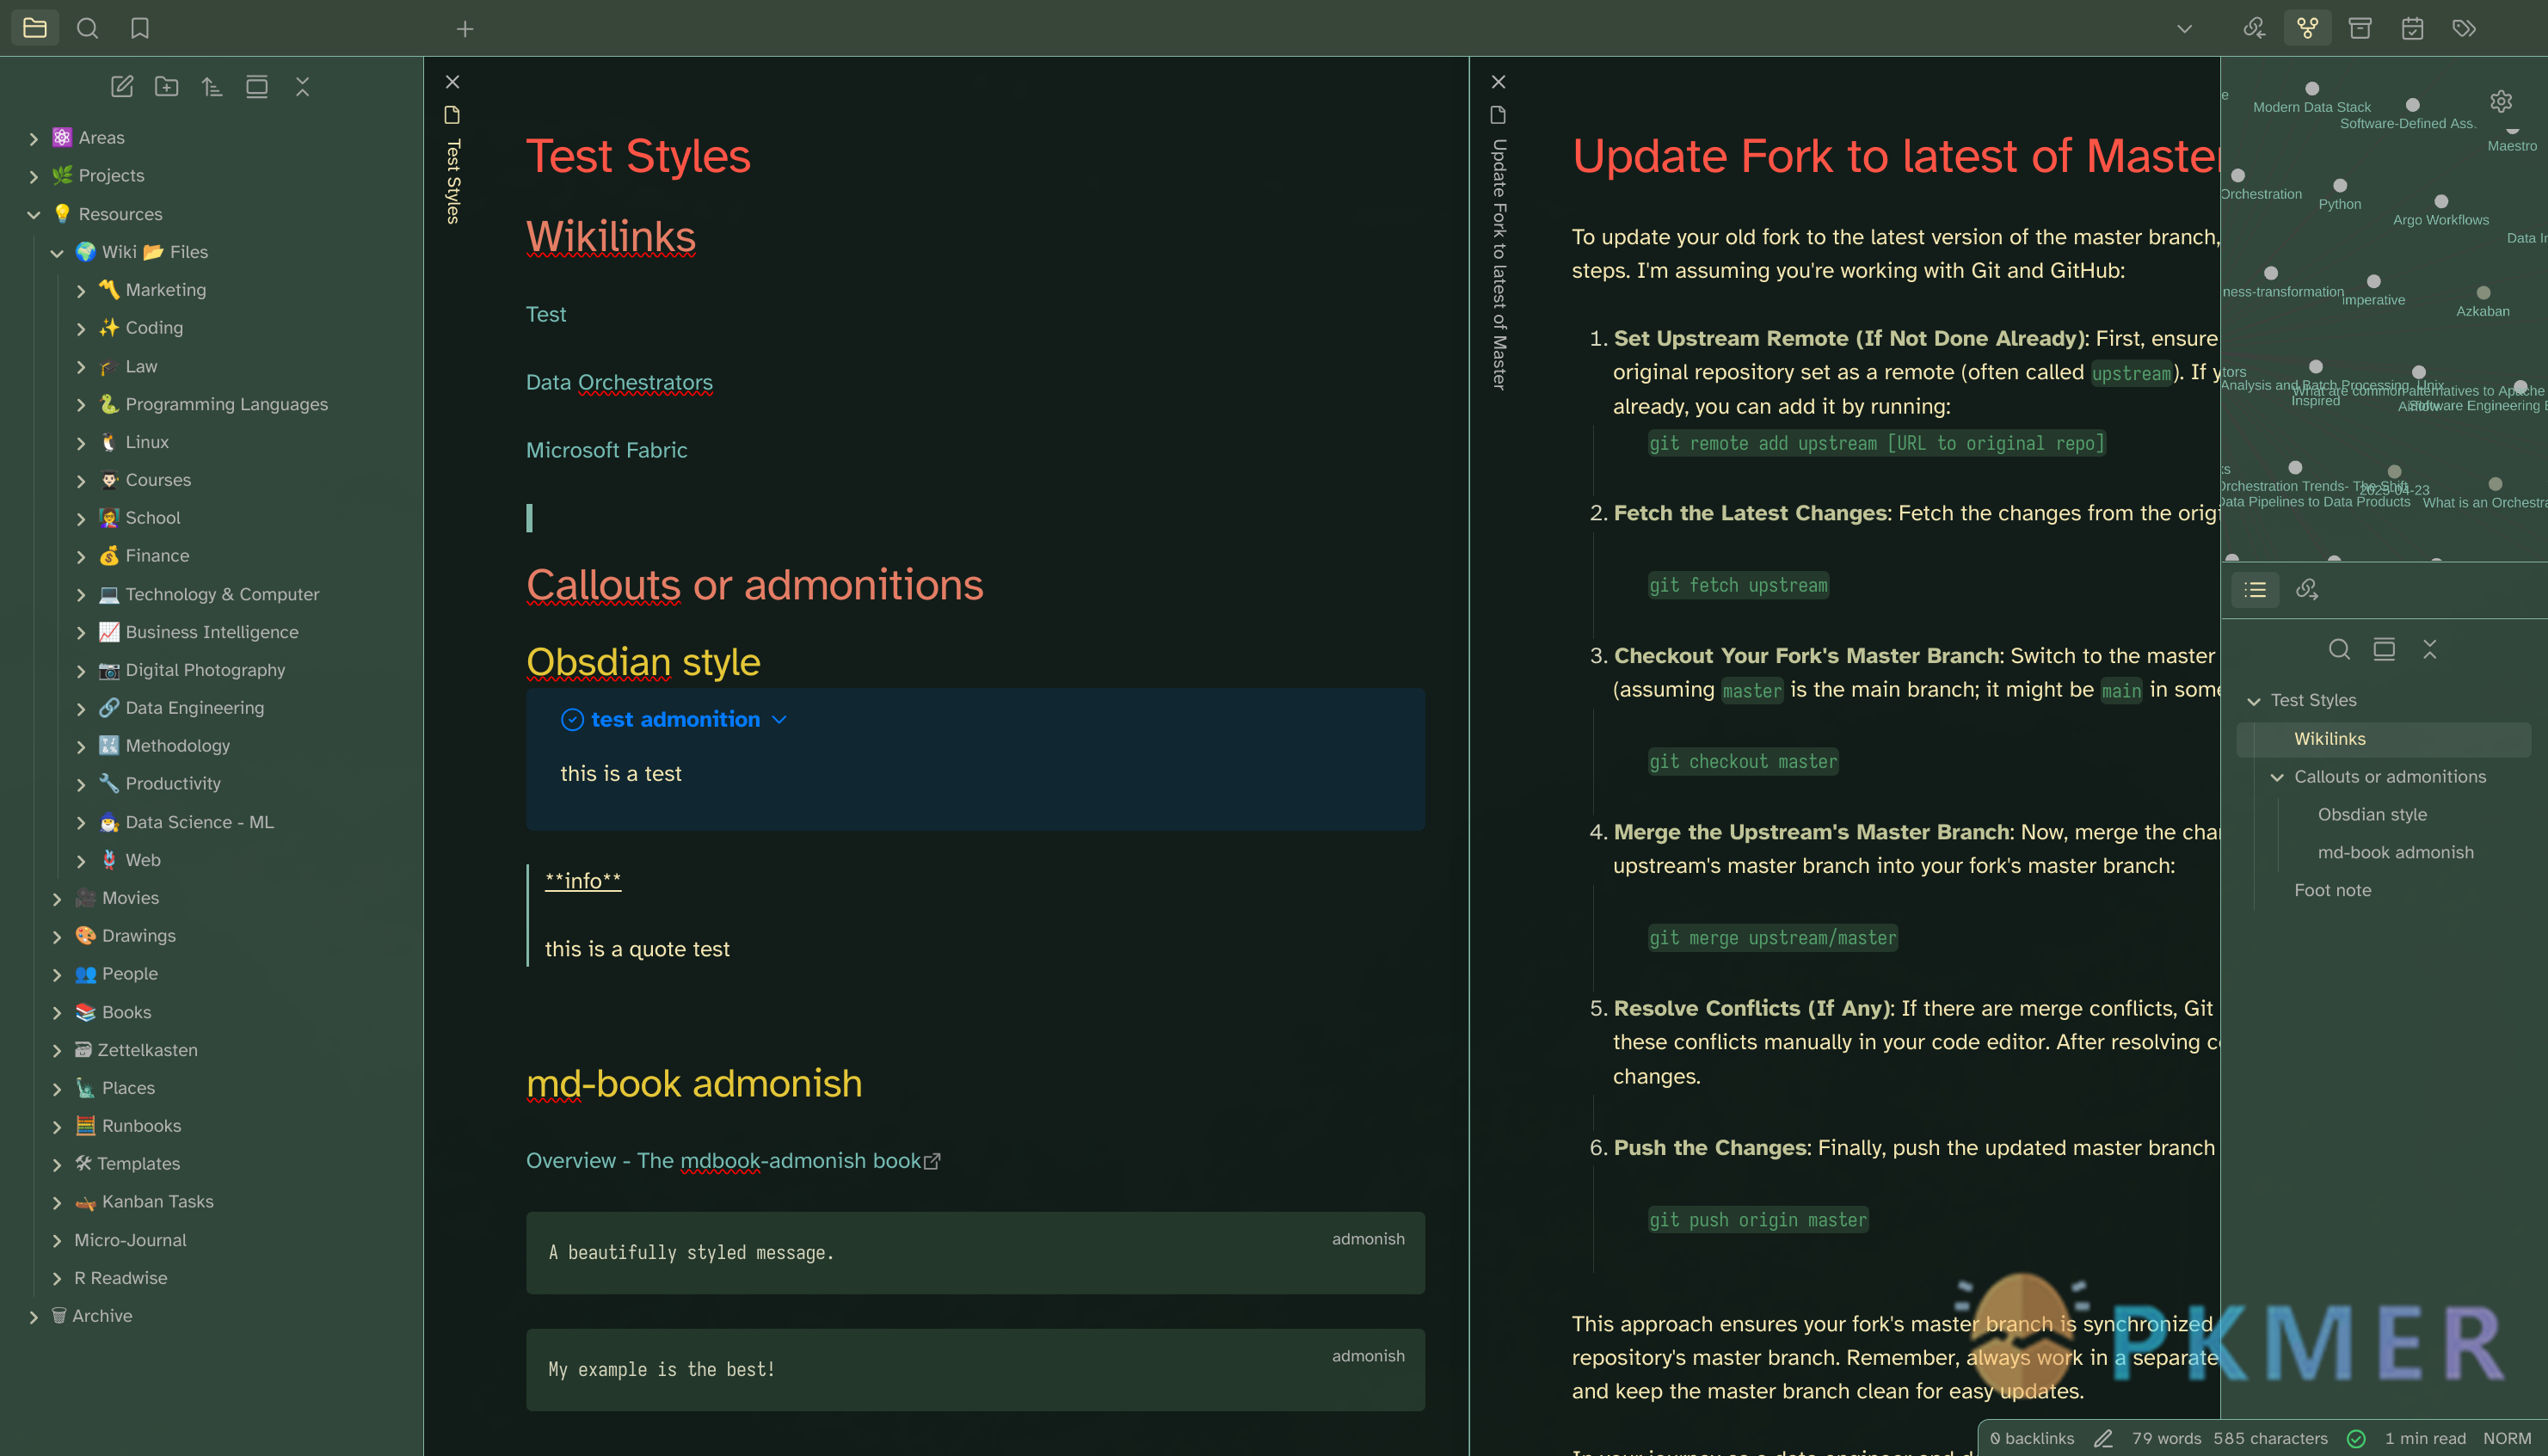This screenshot has width=2548, height=1456.
Task: Jump to md-book admonish in outline
Action: tap(2396, 852)
